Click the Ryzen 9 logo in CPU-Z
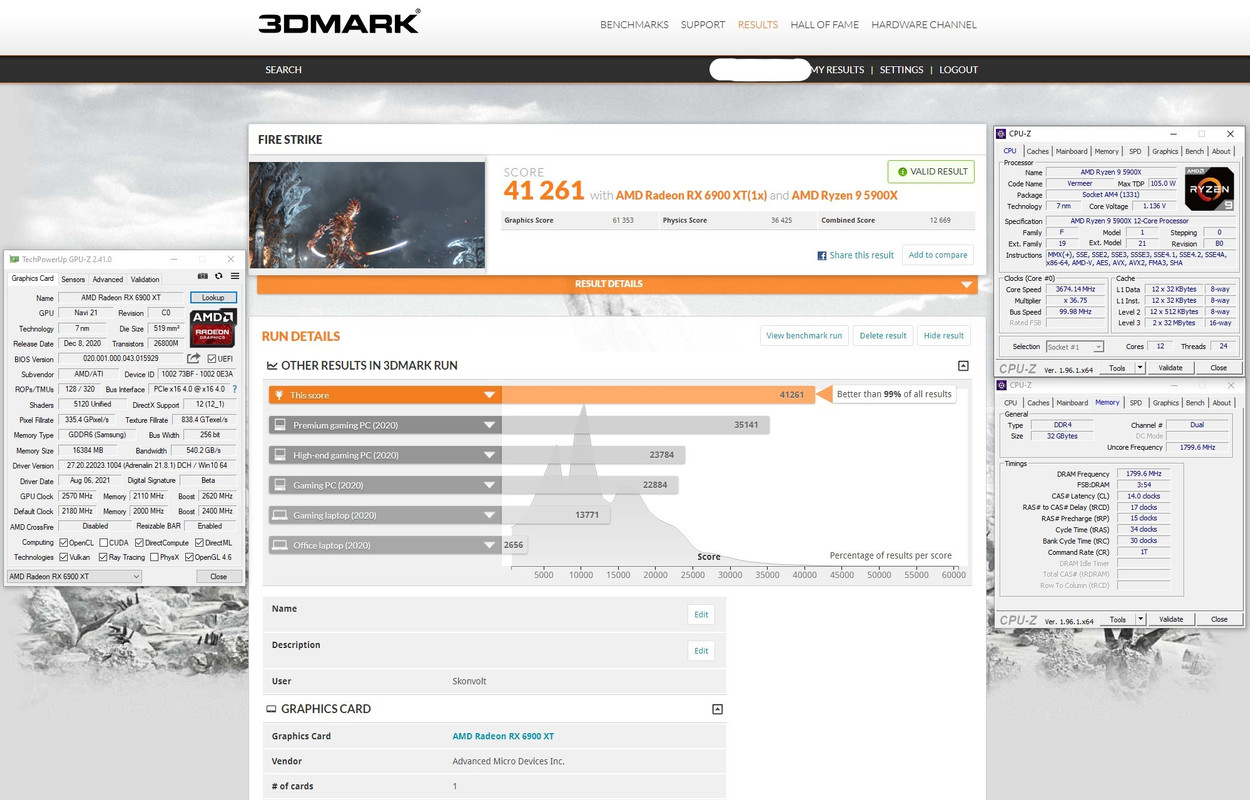 pos(1207,189)
